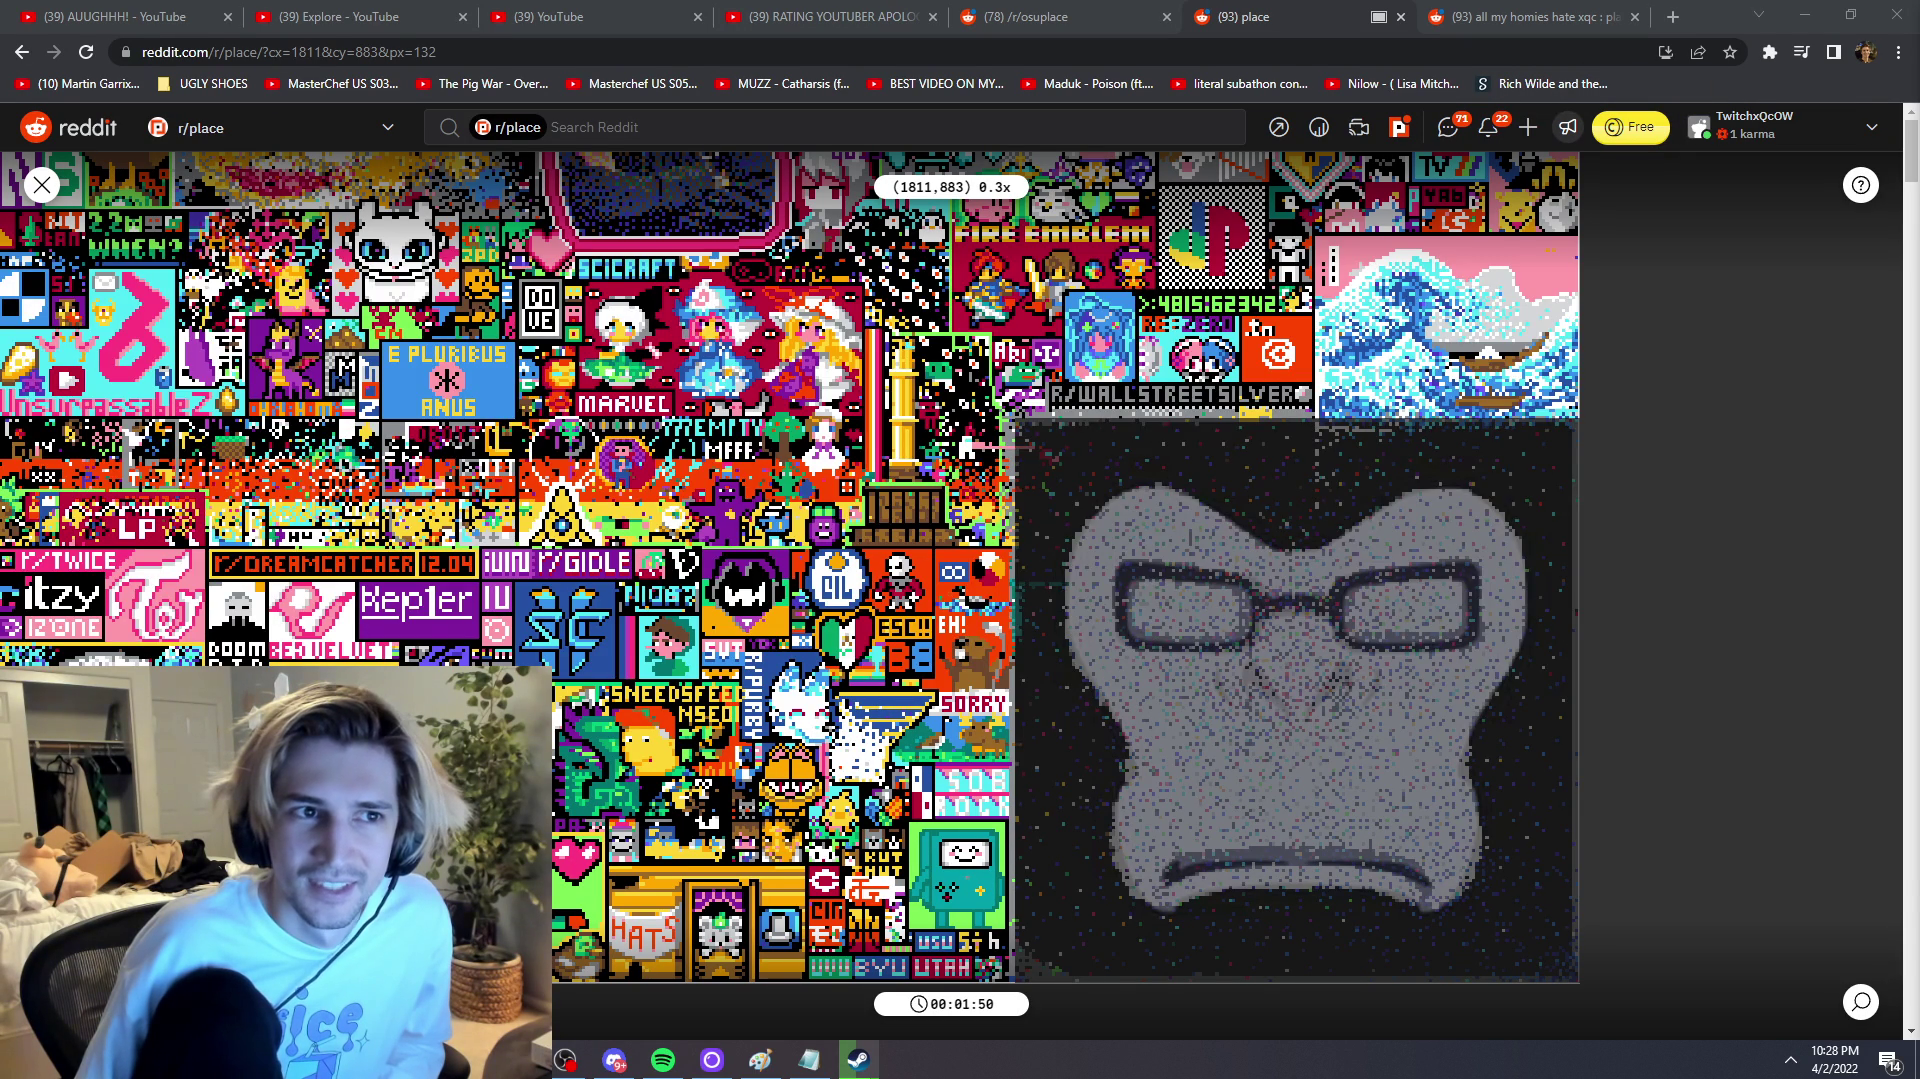Show hidden system tray icons
The width and height of the screenshot is (1920, 1079).
(1790, 1060)
